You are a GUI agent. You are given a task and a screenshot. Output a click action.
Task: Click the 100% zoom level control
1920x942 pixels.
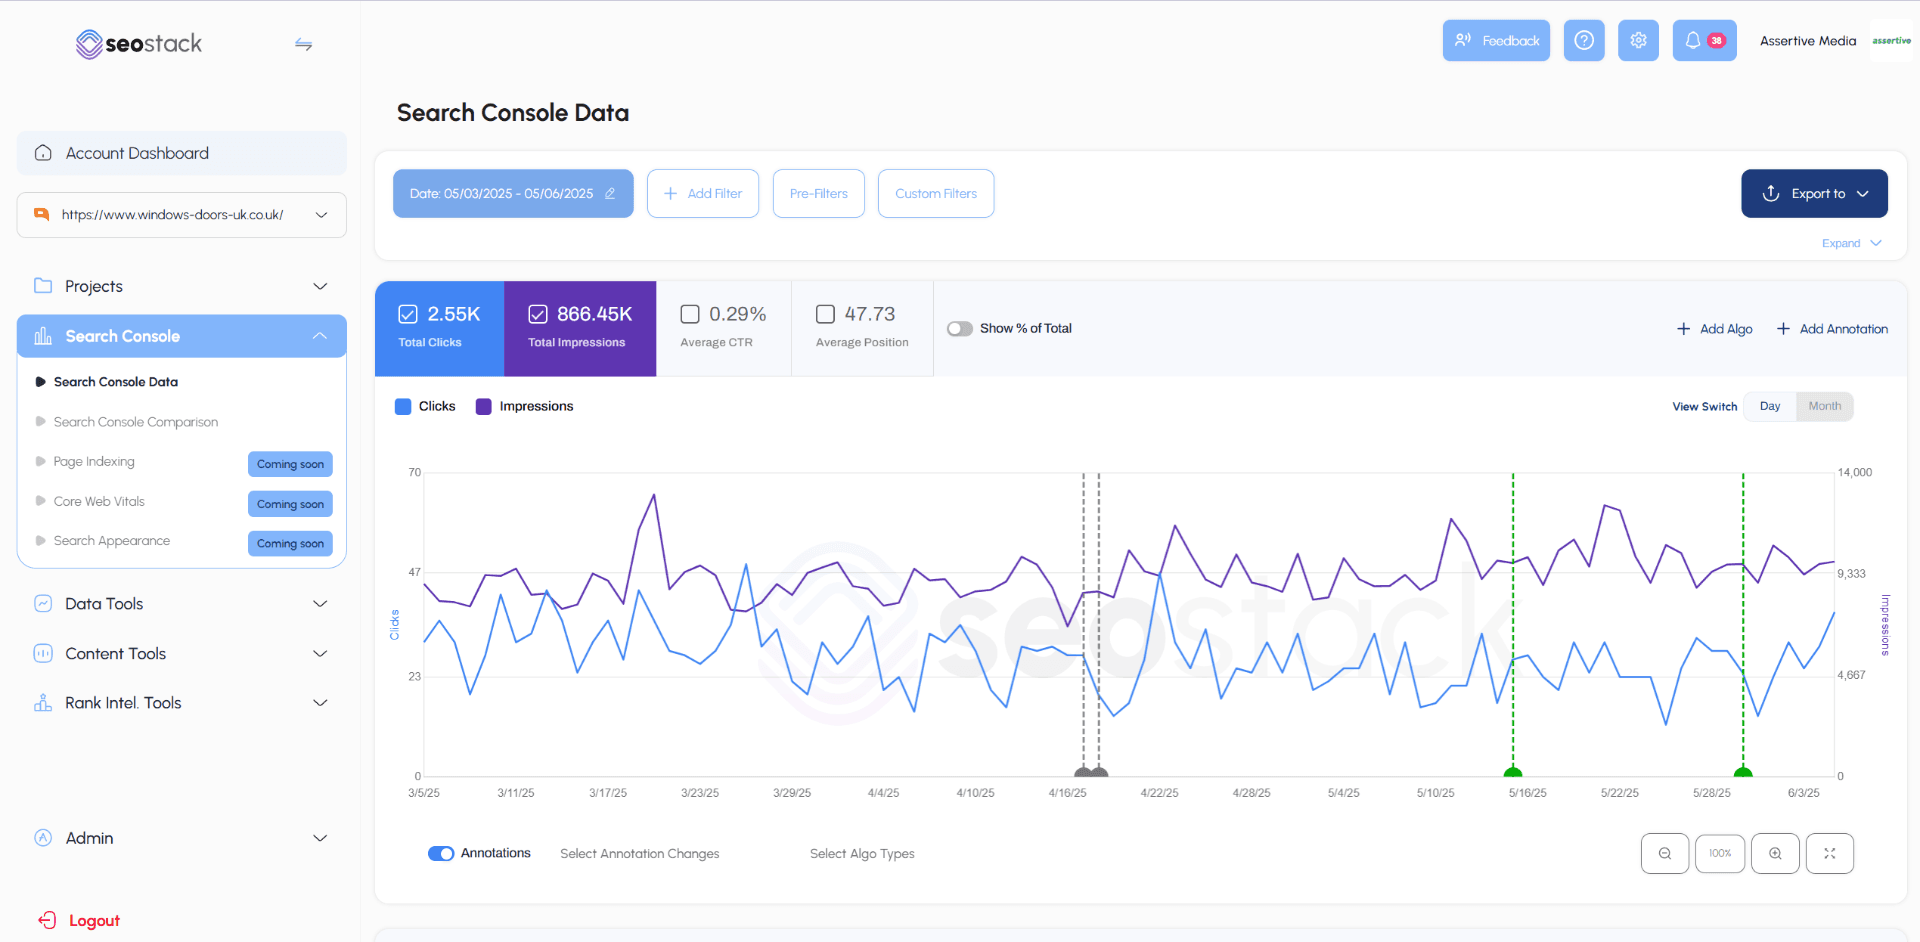pos(1720,853)
